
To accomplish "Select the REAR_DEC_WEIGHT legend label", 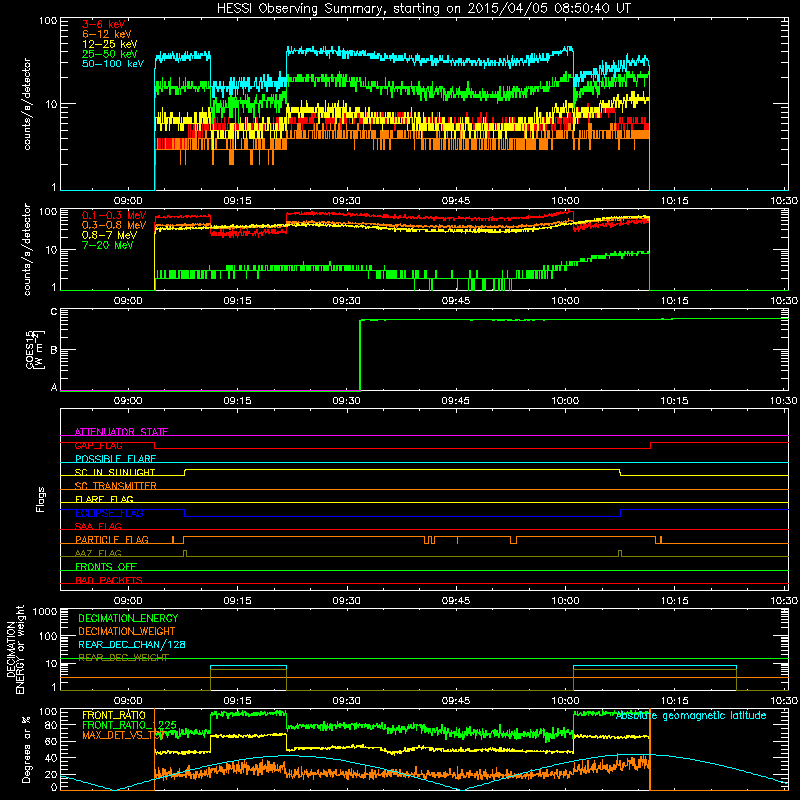I will click(x=123, y=658).
